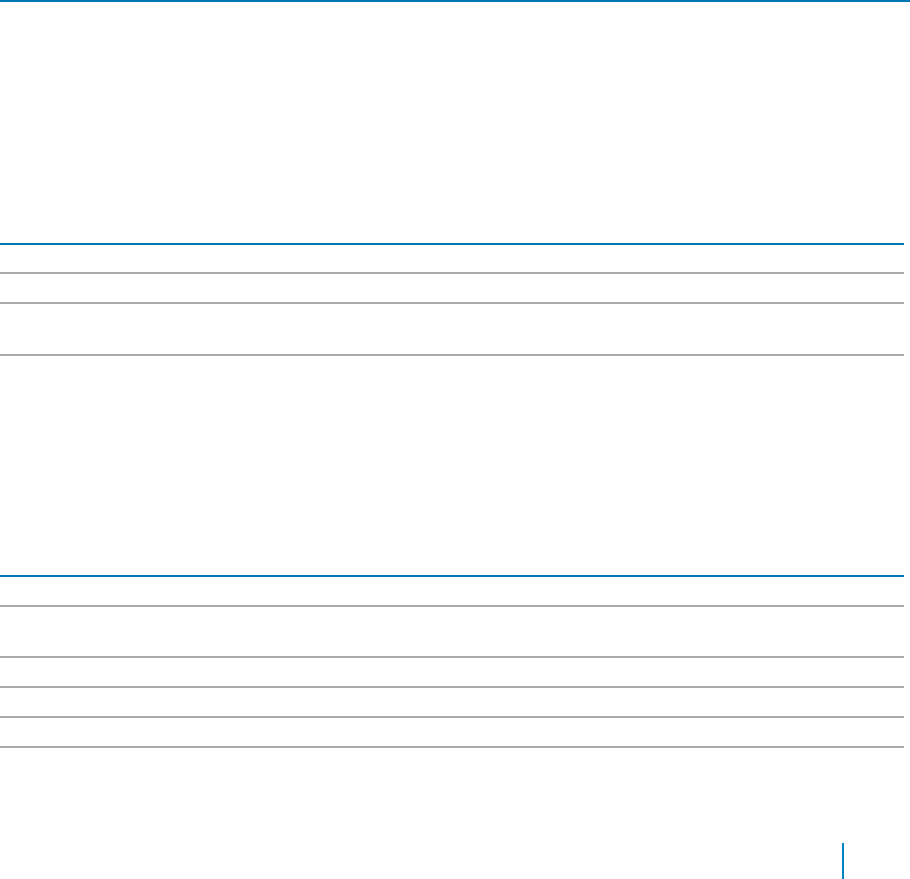Click the second gray divider in upper table
Screen dimensions: 910x879
point(452,303)
